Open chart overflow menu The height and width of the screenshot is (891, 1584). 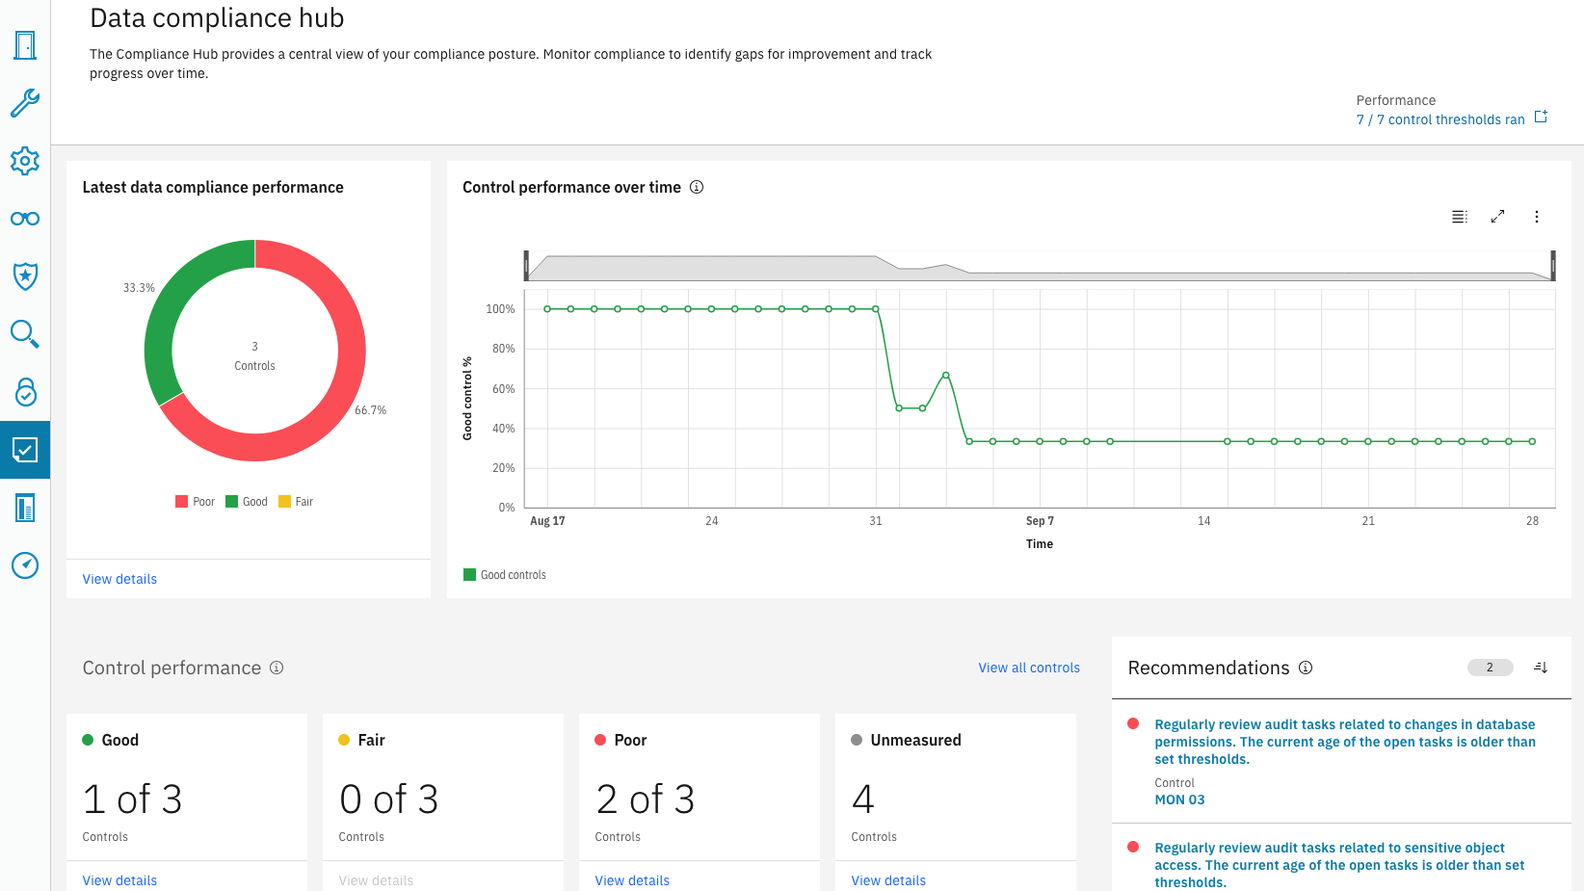(1537, 217)
